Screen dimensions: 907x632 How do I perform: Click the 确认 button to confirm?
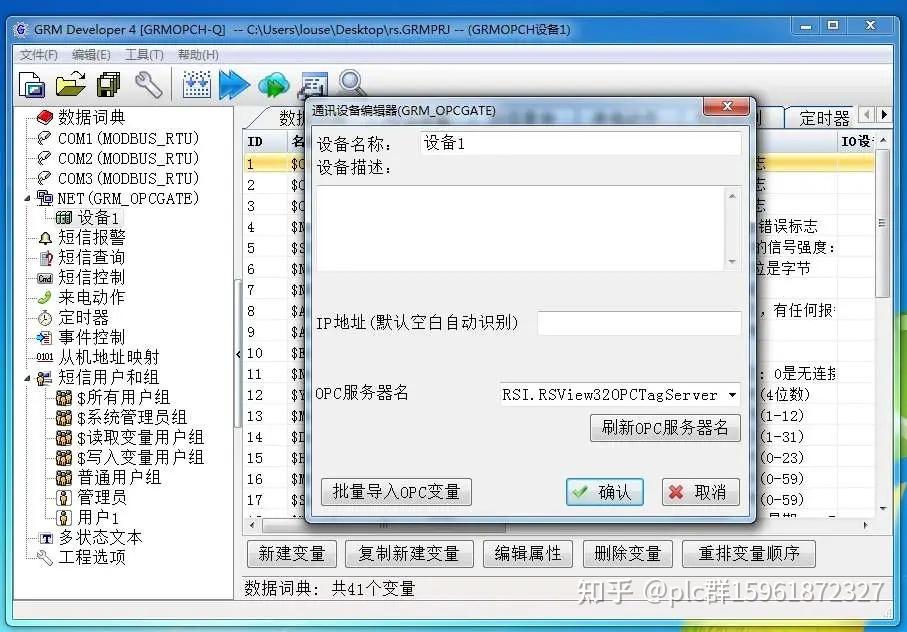(x=604, y=492)
